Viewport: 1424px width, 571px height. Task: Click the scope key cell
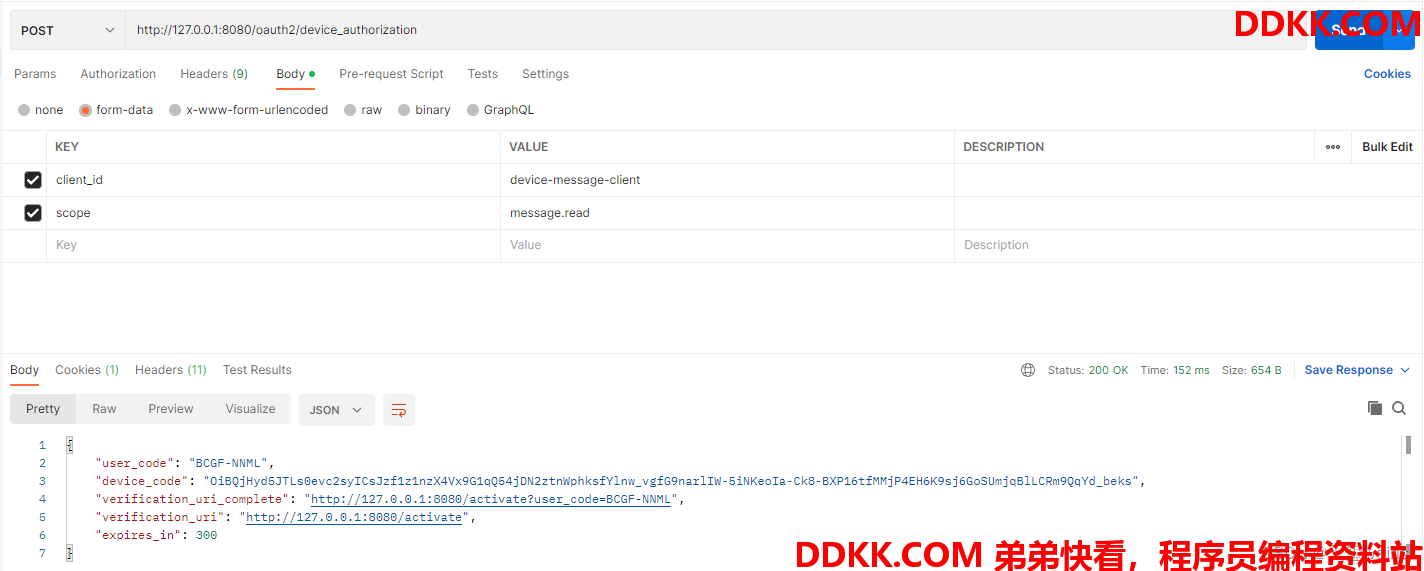(273, 213)
